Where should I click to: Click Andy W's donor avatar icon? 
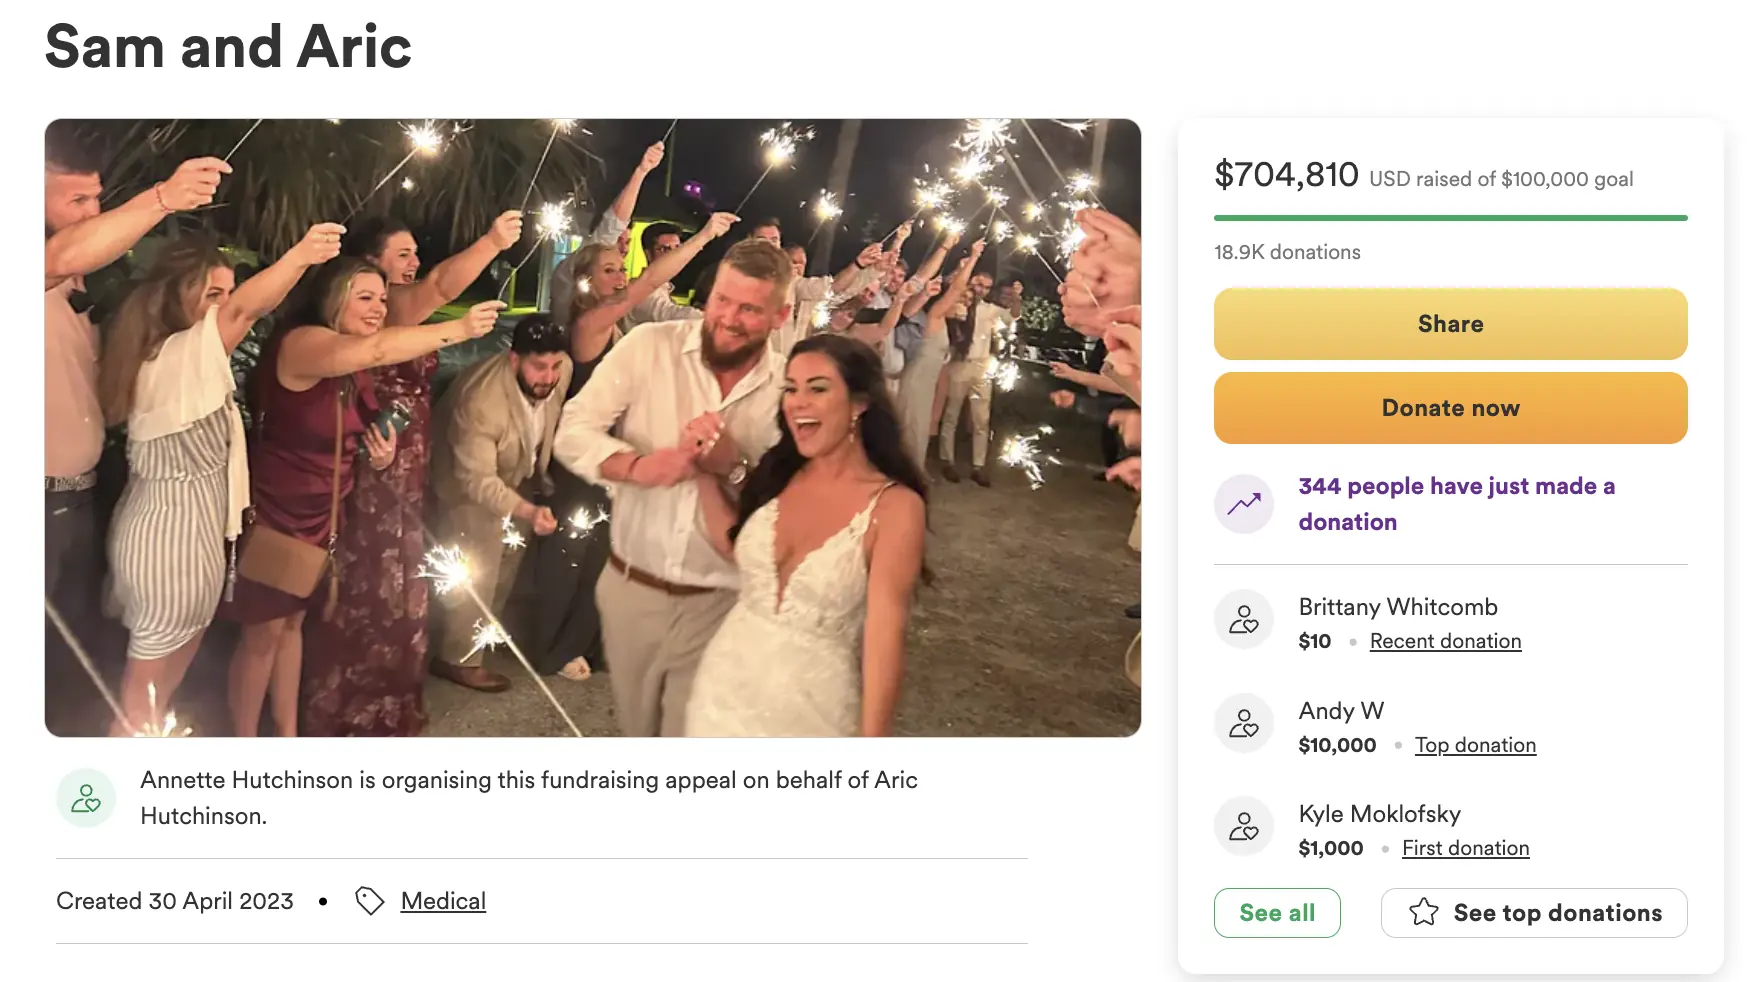pyautogui.click(x=1244, y=723)
